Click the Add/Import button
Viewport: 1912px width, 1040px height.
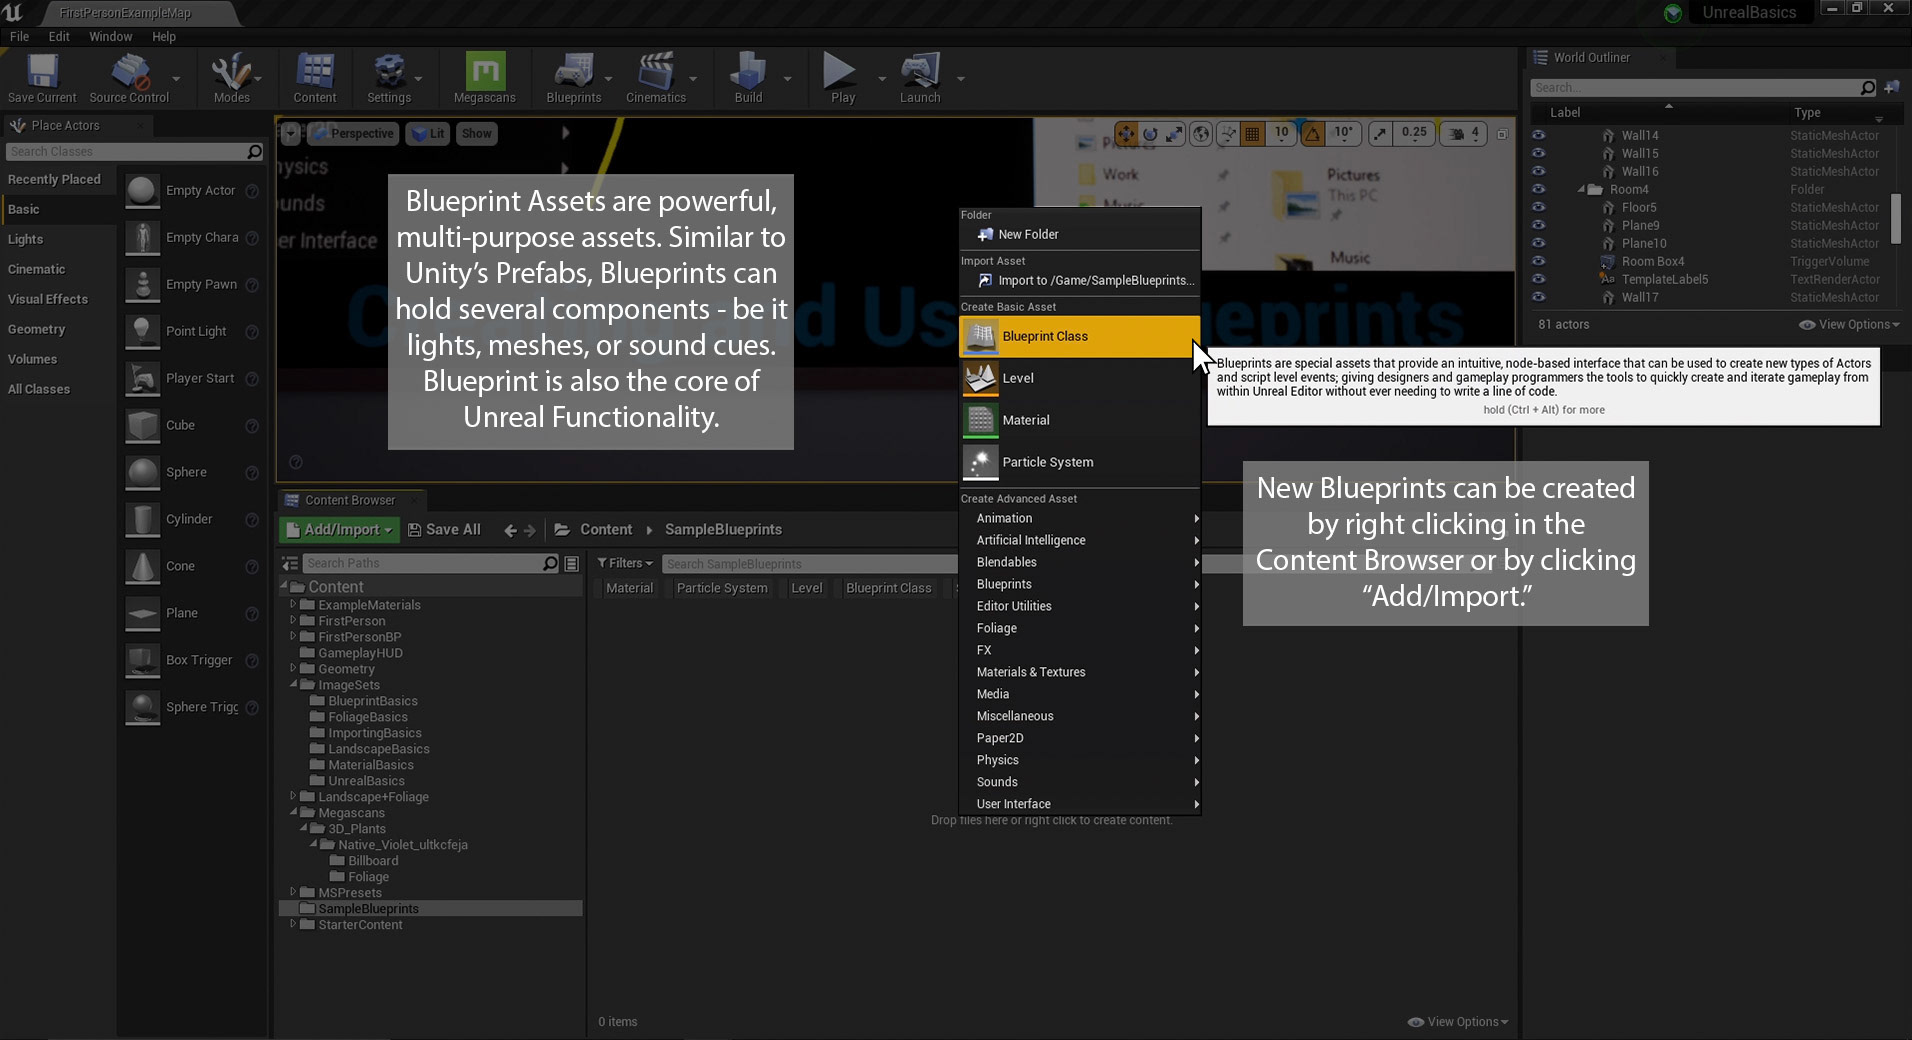tap(339, 529)
